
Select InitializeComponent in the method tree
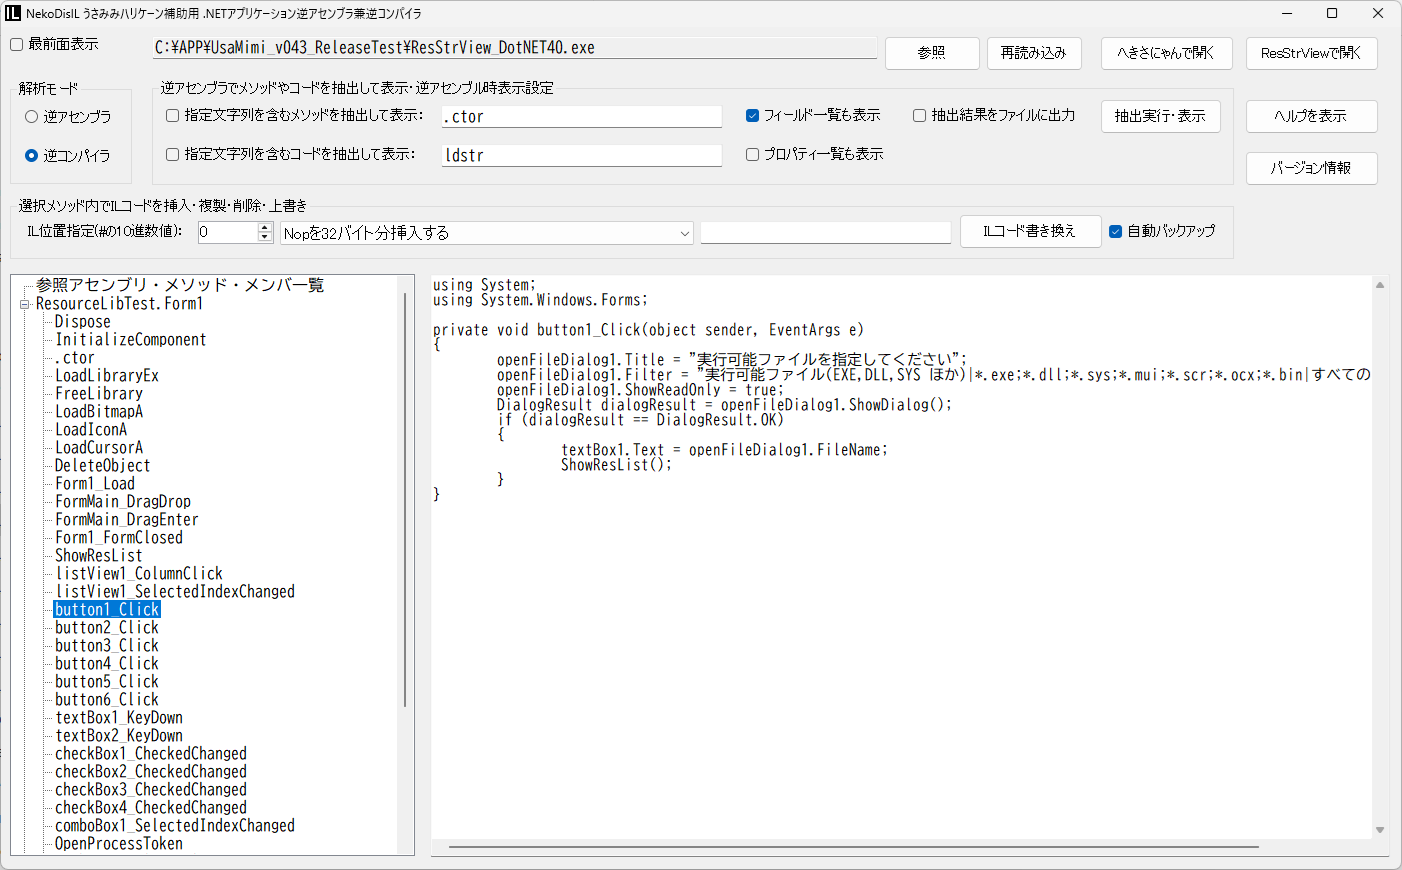click(131, 340)
